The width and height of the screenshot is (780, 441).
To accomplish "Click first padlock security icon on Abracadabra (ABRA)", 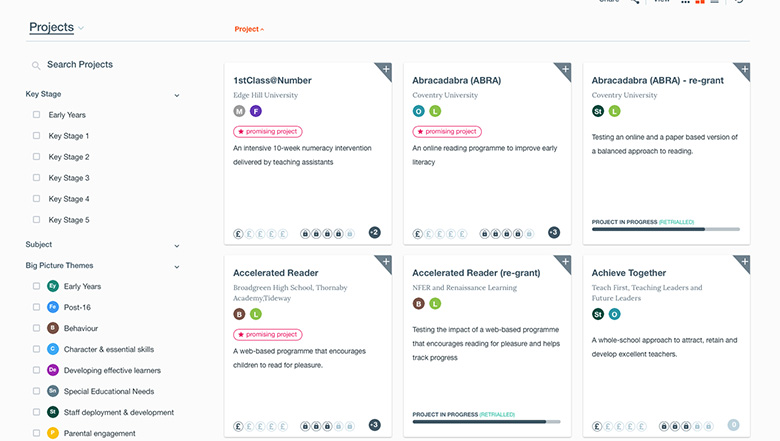I will point(484,234).
